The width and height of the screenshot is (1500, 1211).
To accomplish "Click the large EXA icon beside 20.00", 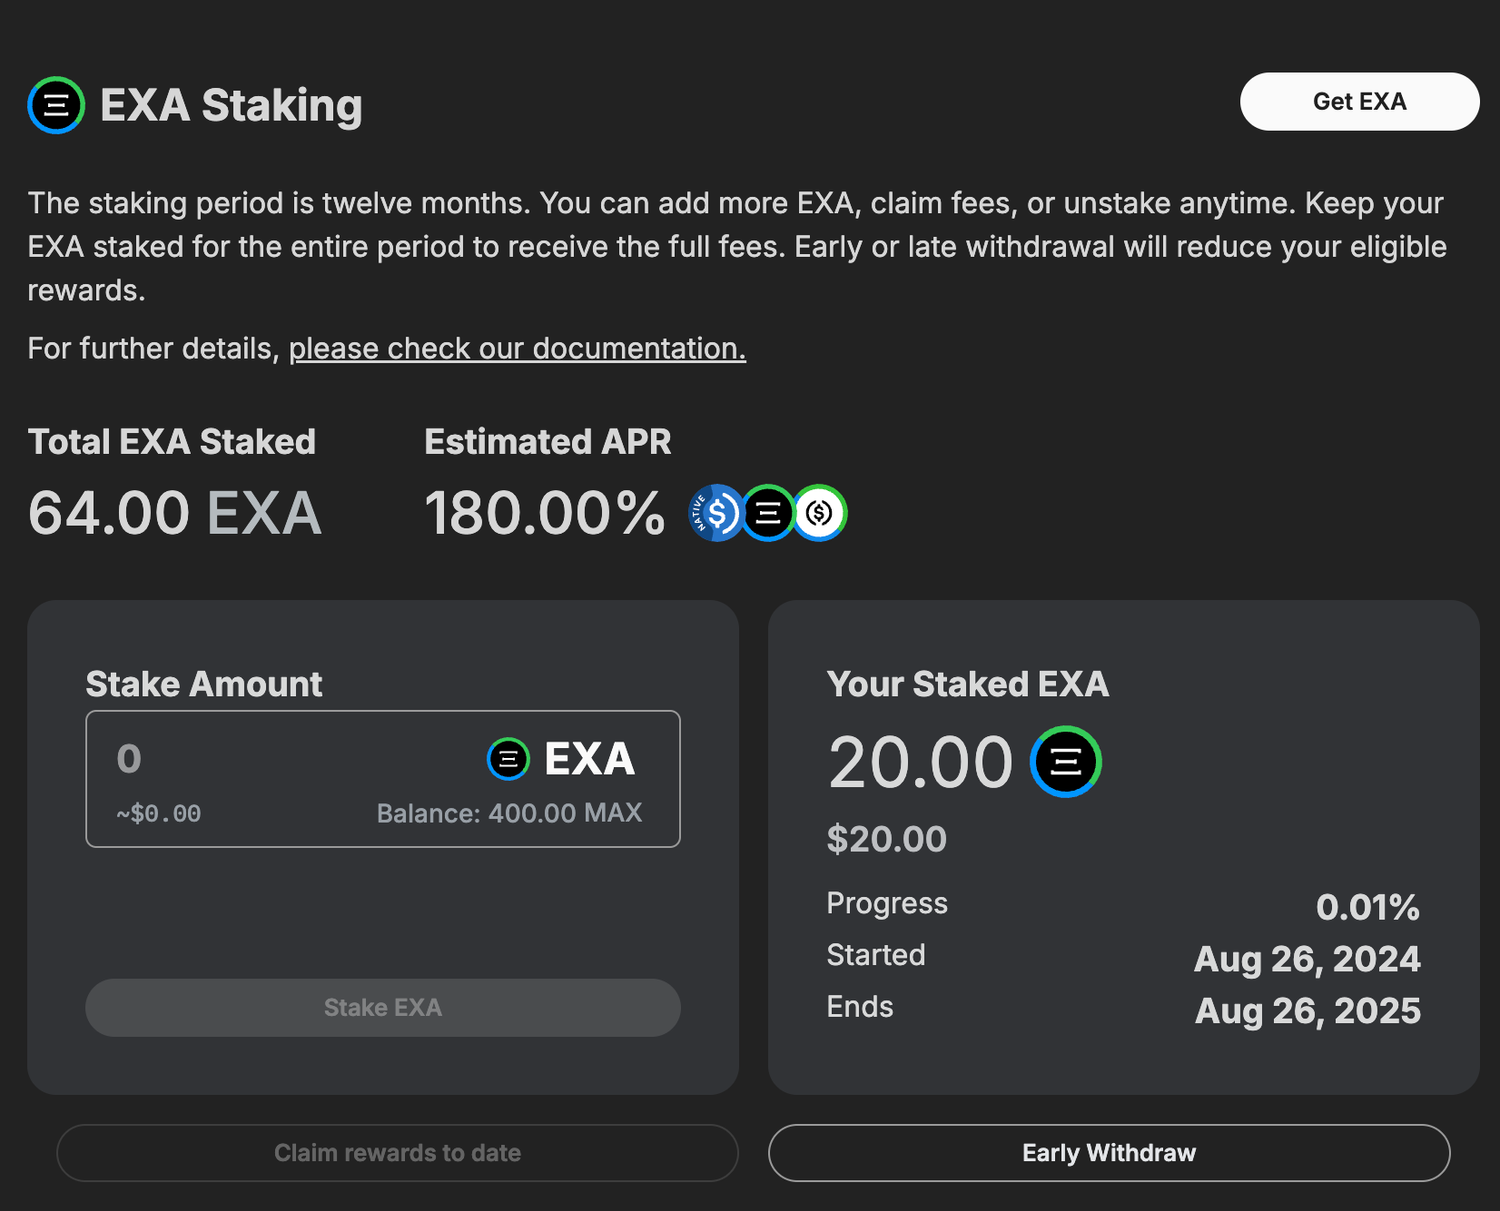I will coord(1066,762).
